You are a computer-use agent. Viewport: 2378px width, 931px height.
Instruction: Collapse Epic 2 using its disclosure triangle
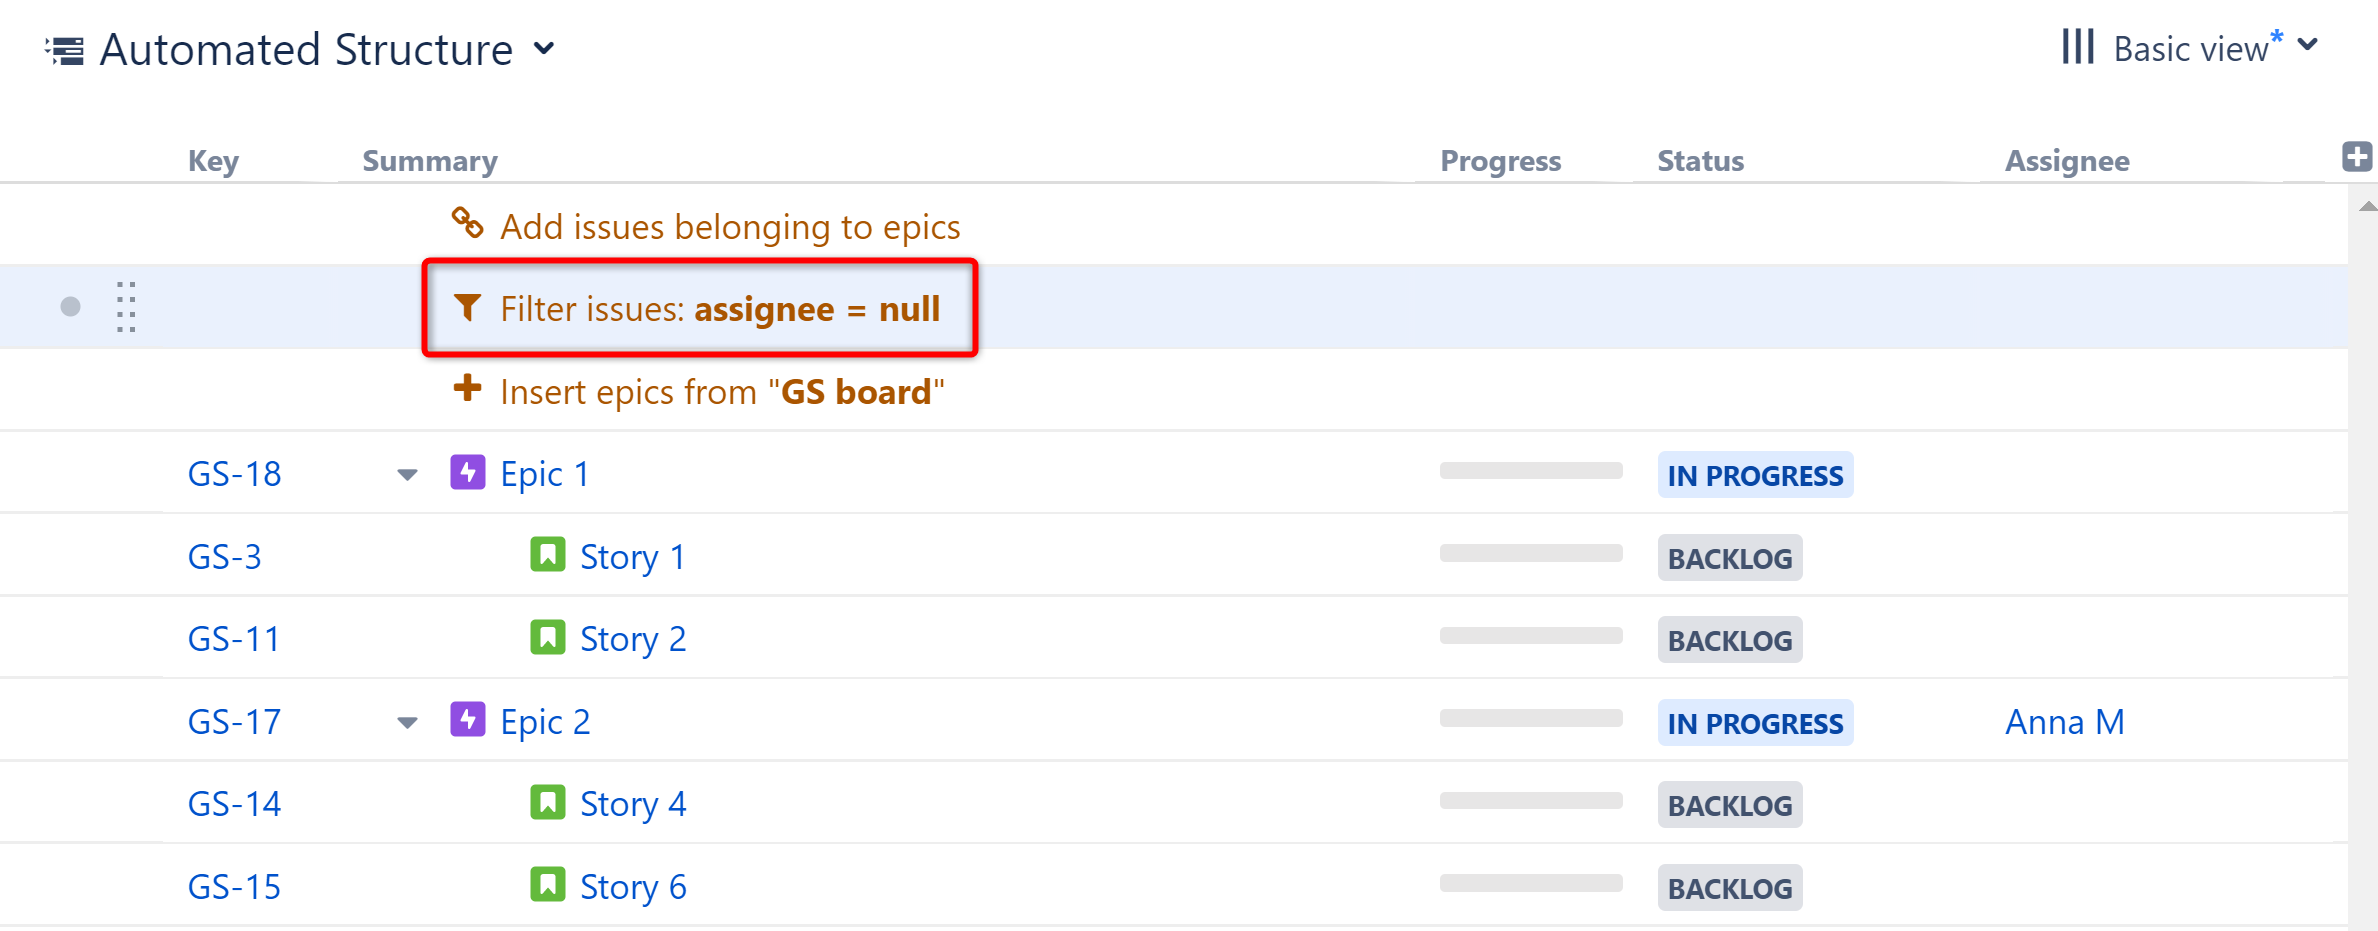(406, 722)
